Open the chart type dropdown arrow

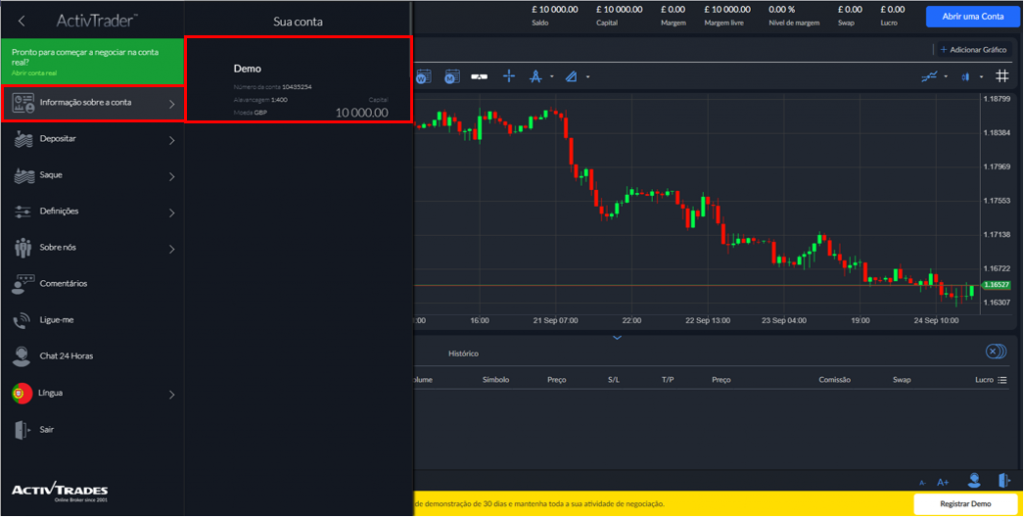981,77
